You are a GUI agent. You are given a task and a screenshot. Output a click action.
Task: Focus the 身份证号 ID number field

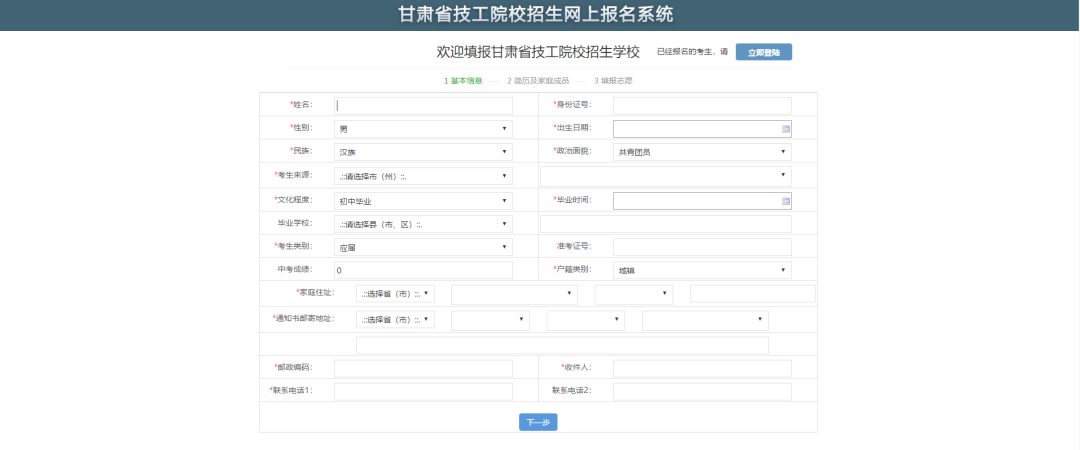pos(702,105)
